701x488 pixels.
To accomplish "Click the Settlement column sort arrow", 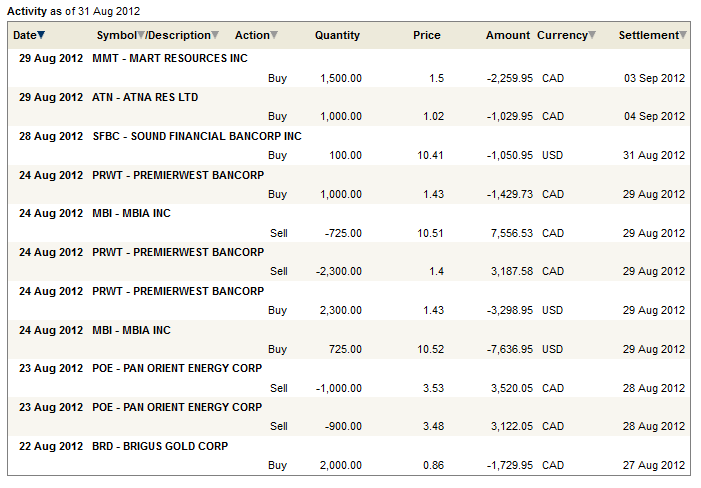I will pos(683,36).
